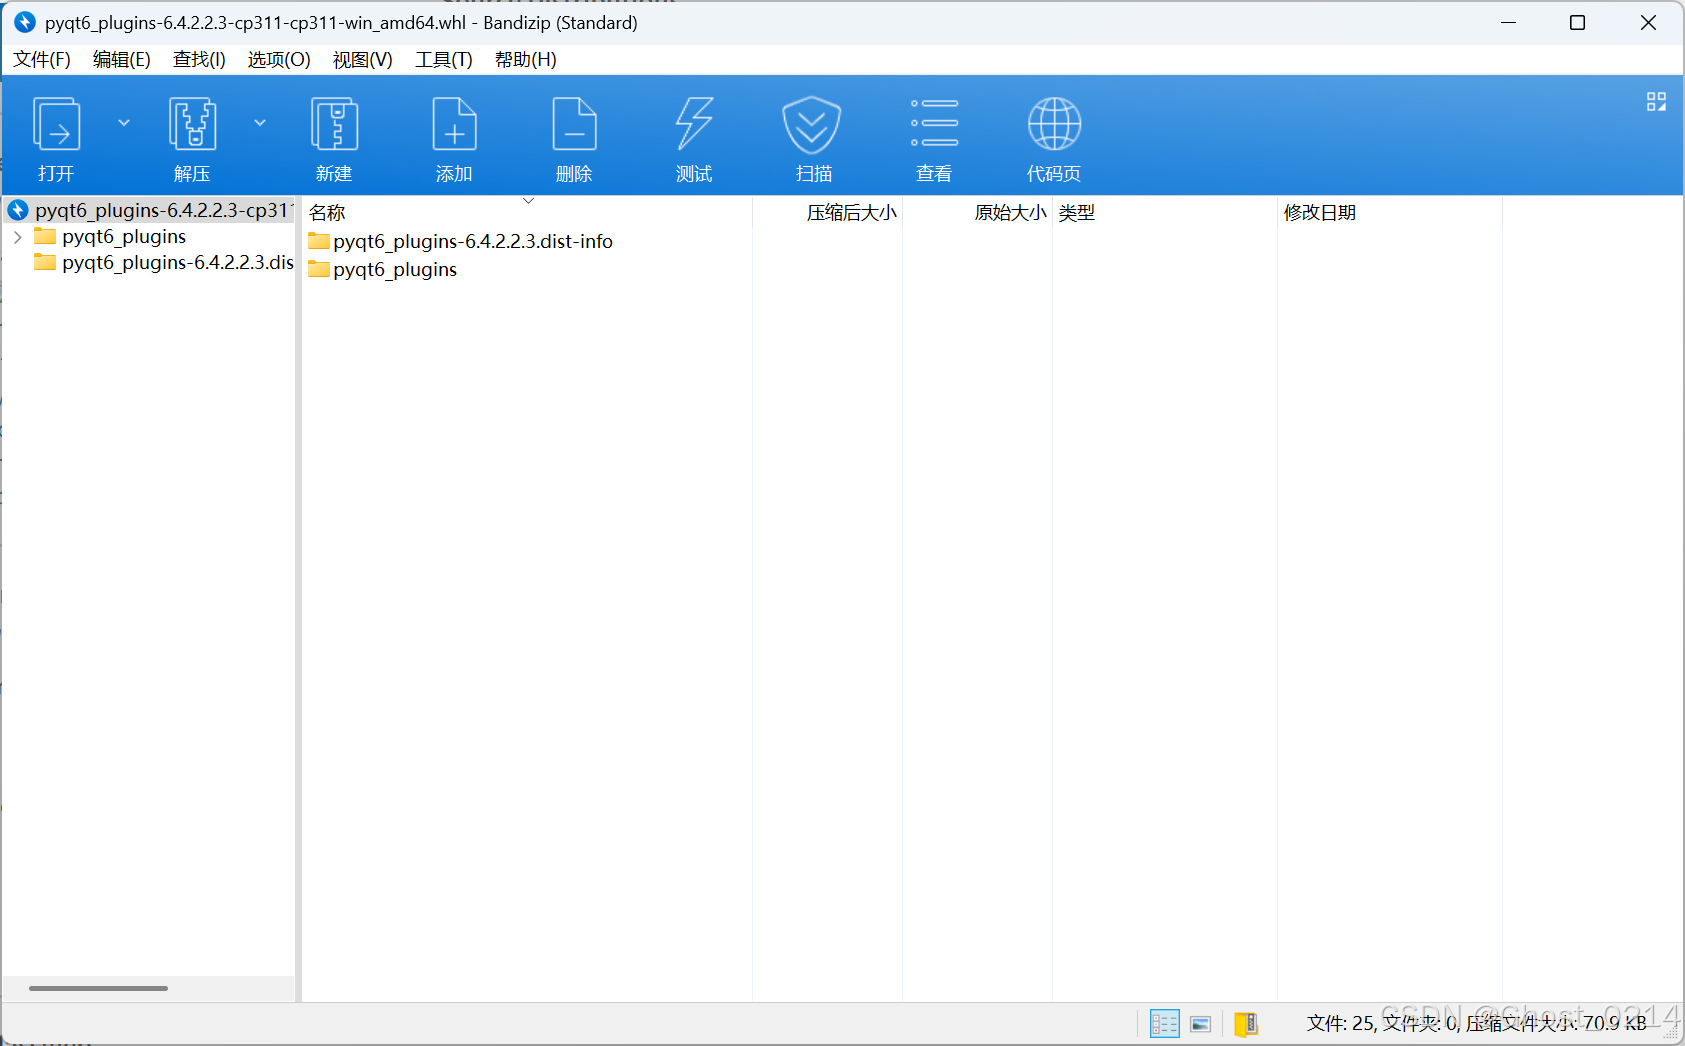Click the View (查看) list icon
Screen dimensions: 1685x1046
(x=934, y=123)
